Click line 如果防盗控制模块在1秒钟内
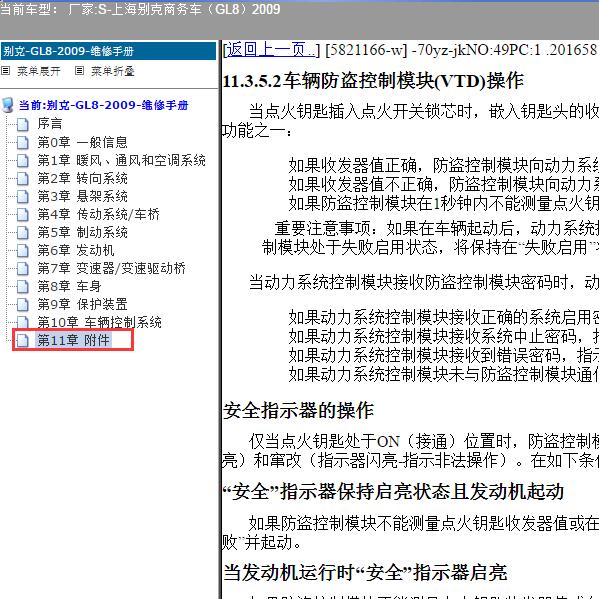Image resolution: width=599 pixels, height=599 pixels. point(444,203)
